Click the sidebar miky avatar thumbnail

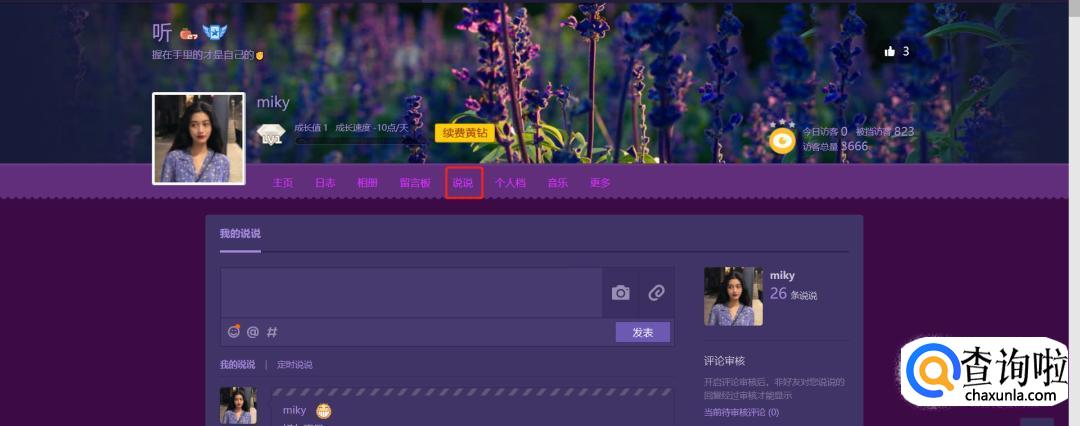coord(734,296)
